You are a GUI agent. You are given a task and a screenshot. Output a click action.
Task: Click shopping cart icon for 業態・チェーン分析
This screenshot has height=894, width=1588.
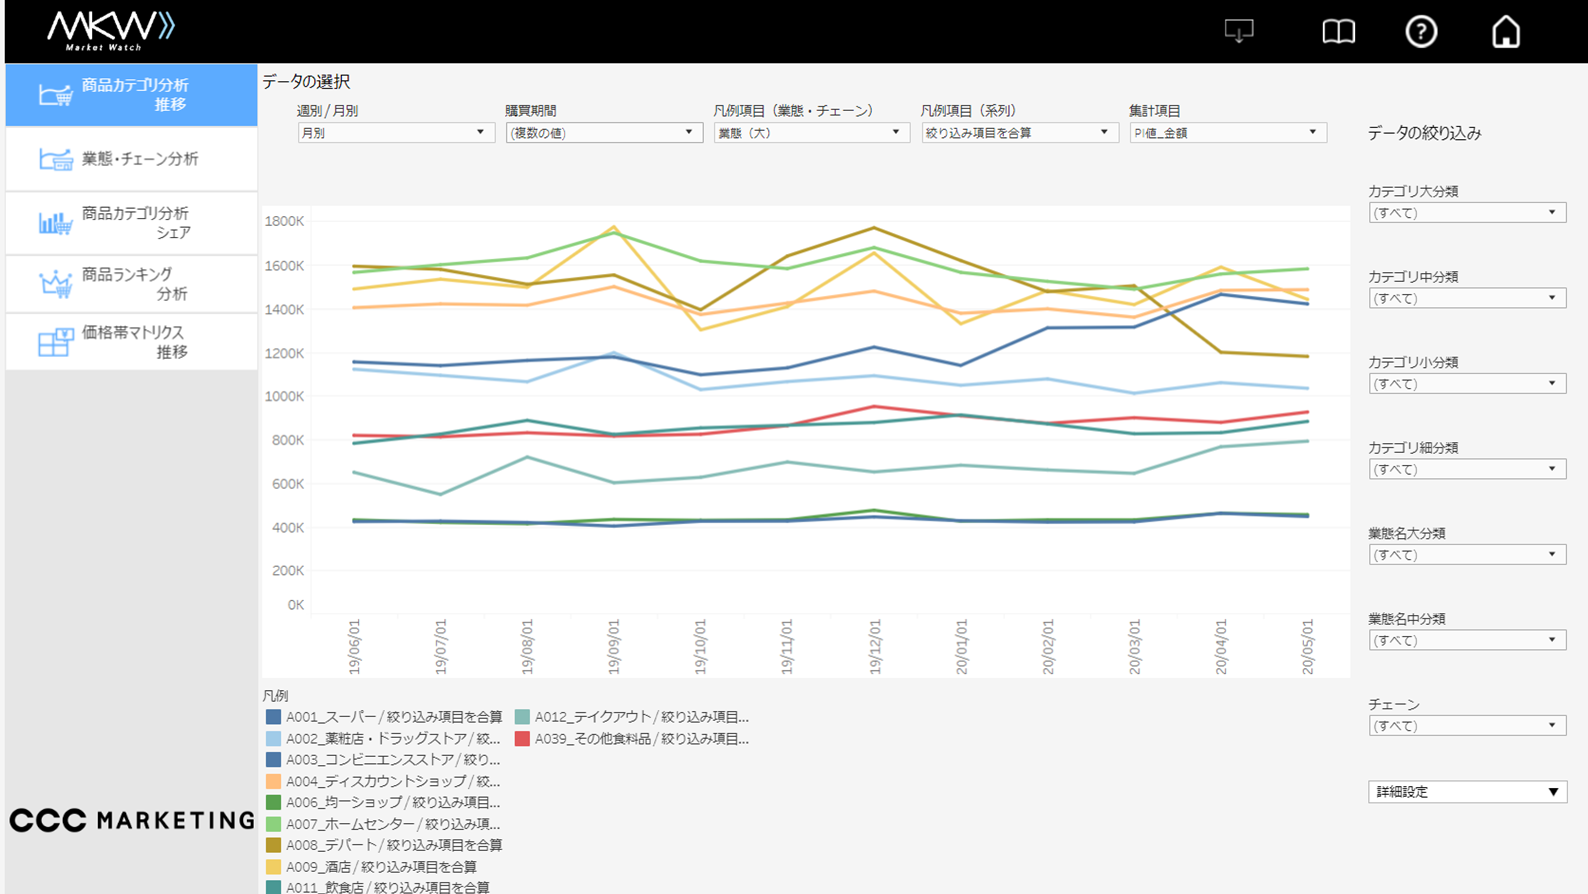55,159
